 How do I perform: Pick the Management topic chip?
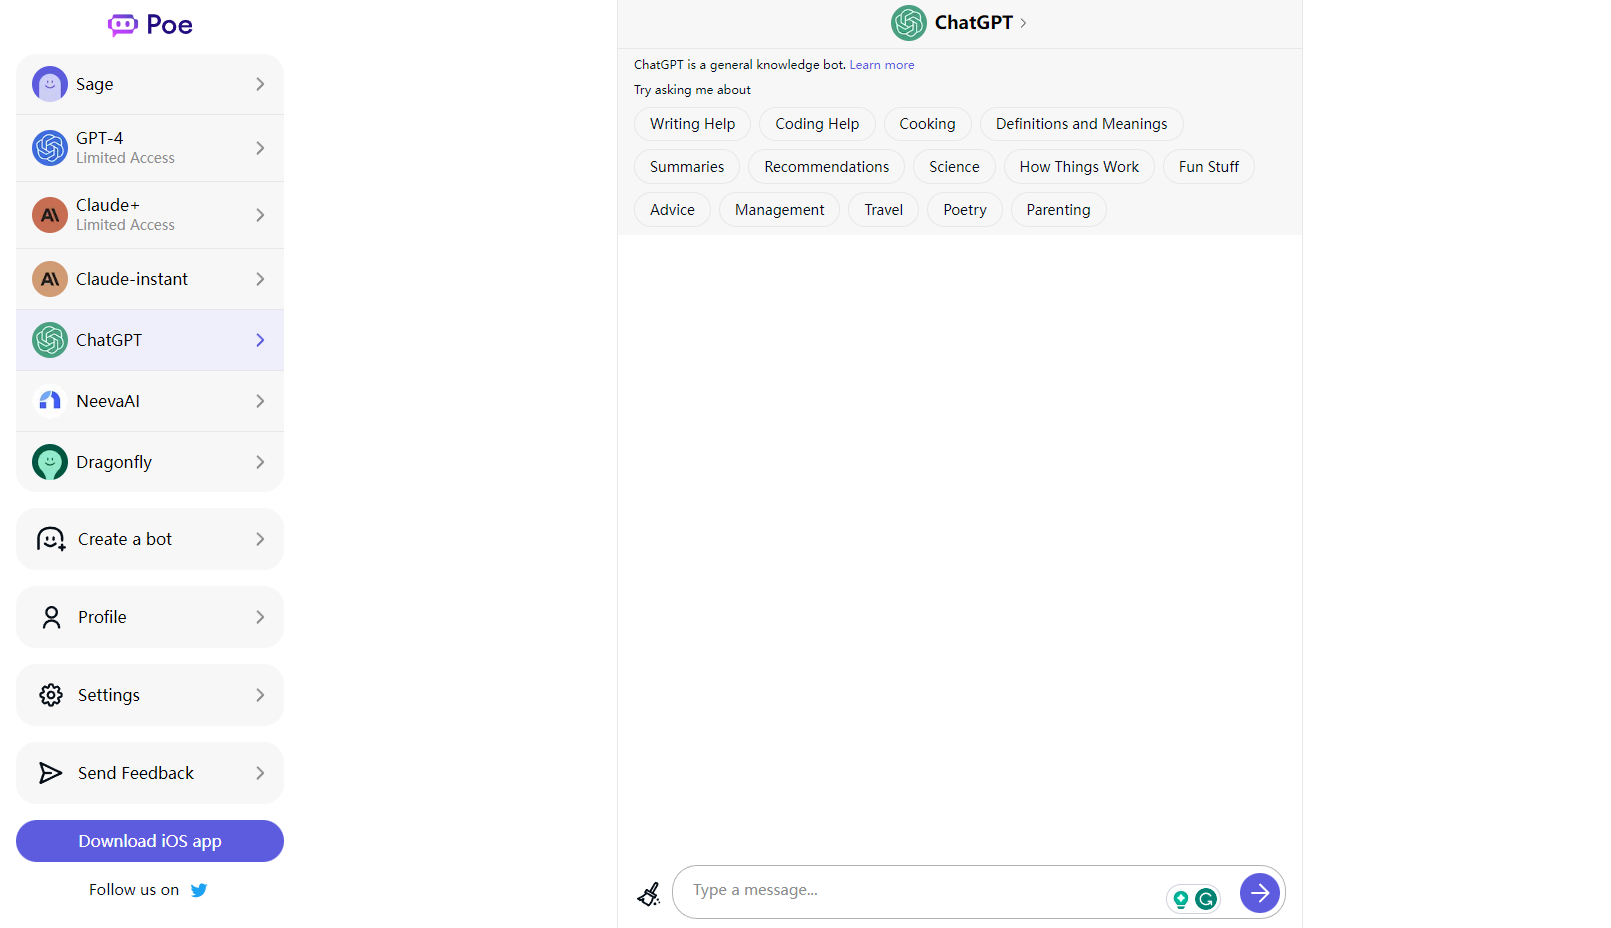(779, 210)
